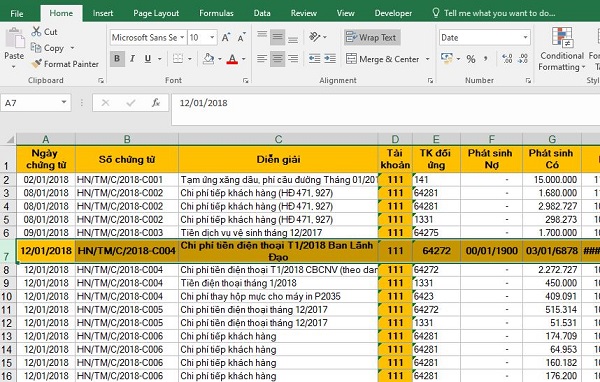The height and width of the screenshot is (382, 600).
Task: Toggle Middle Align
Action: pyautogui.click(x=277, y=37)
